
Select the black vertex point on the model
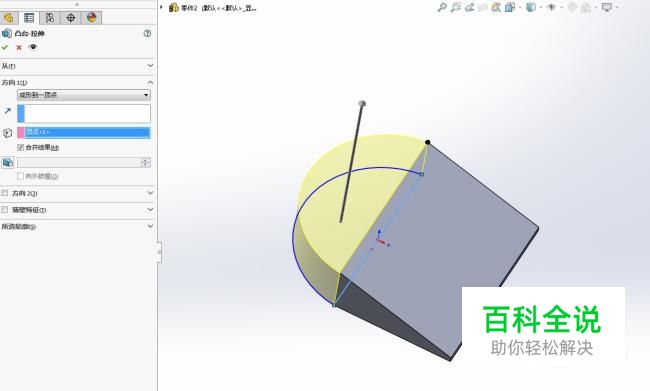pos(427,142)
